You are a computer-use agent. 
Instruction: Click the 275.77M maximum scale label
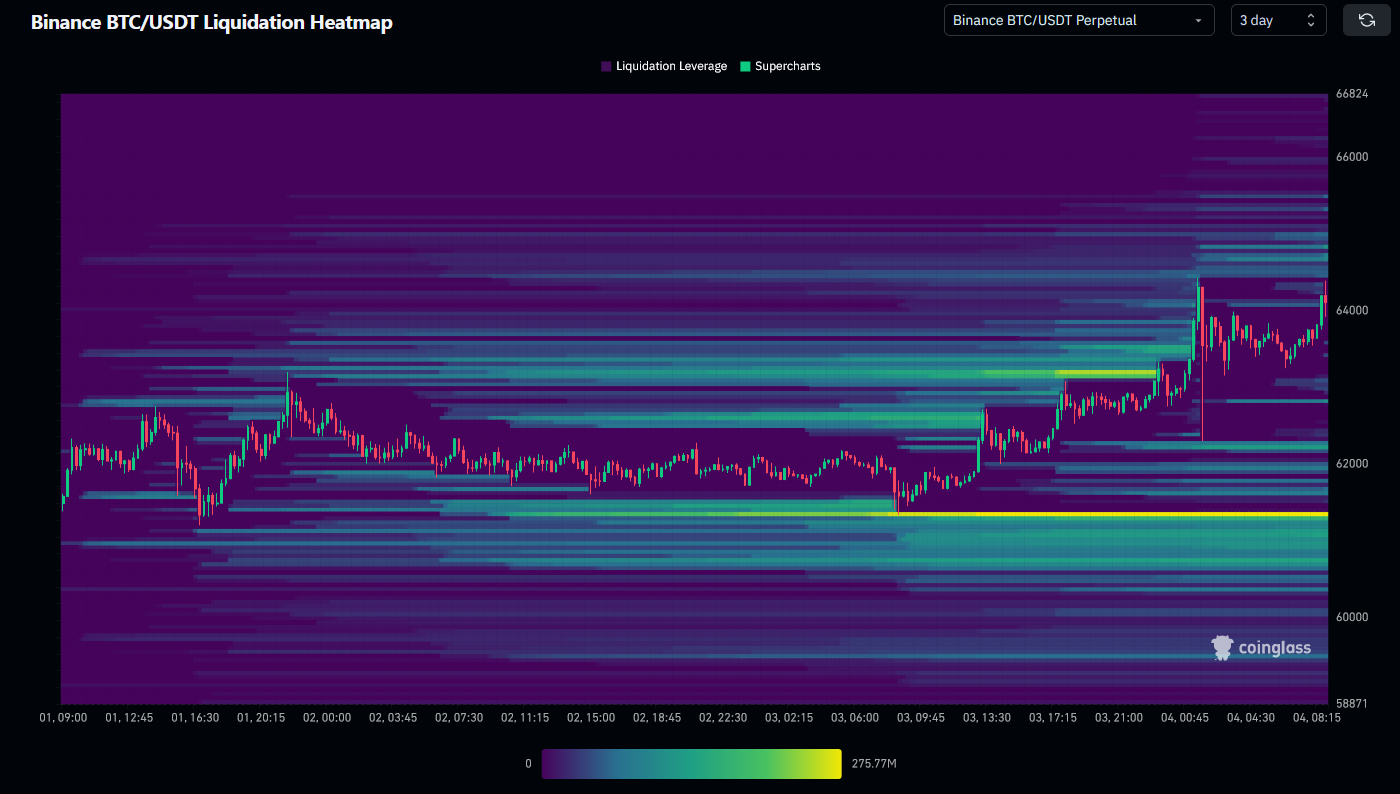(x=873, y=764)
